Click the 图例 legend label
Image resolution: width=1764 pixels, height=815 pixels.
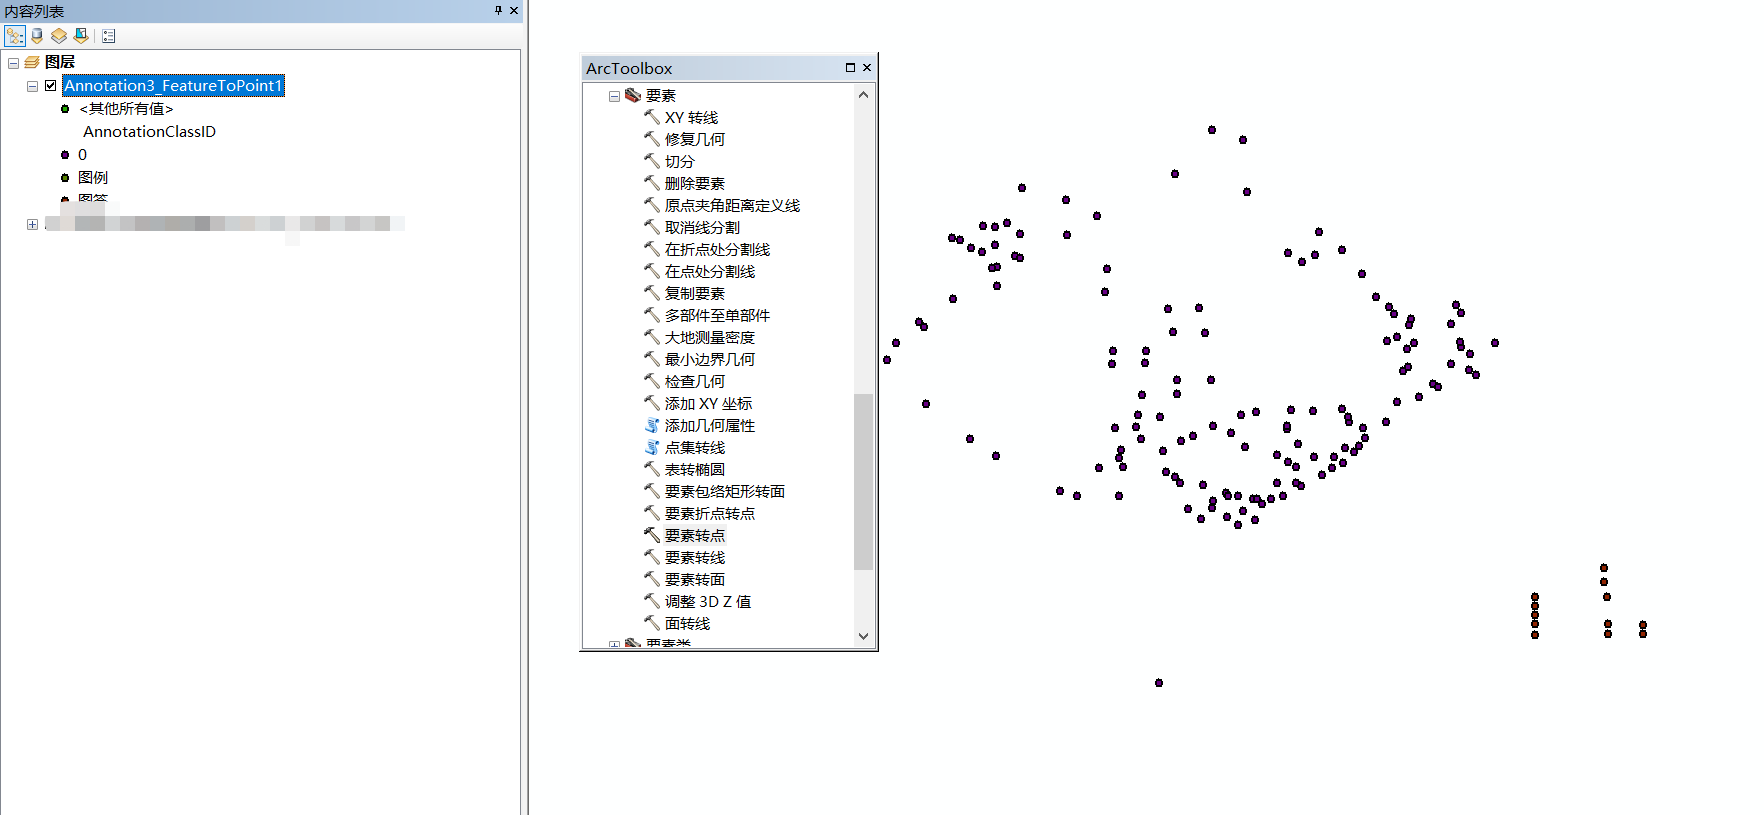93,178
